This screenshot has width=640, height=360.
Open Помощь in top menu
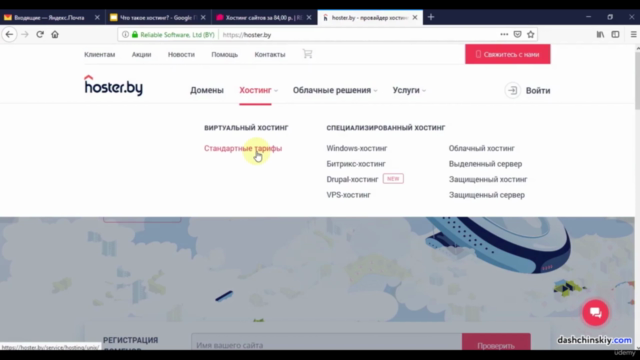click(224, 54)
